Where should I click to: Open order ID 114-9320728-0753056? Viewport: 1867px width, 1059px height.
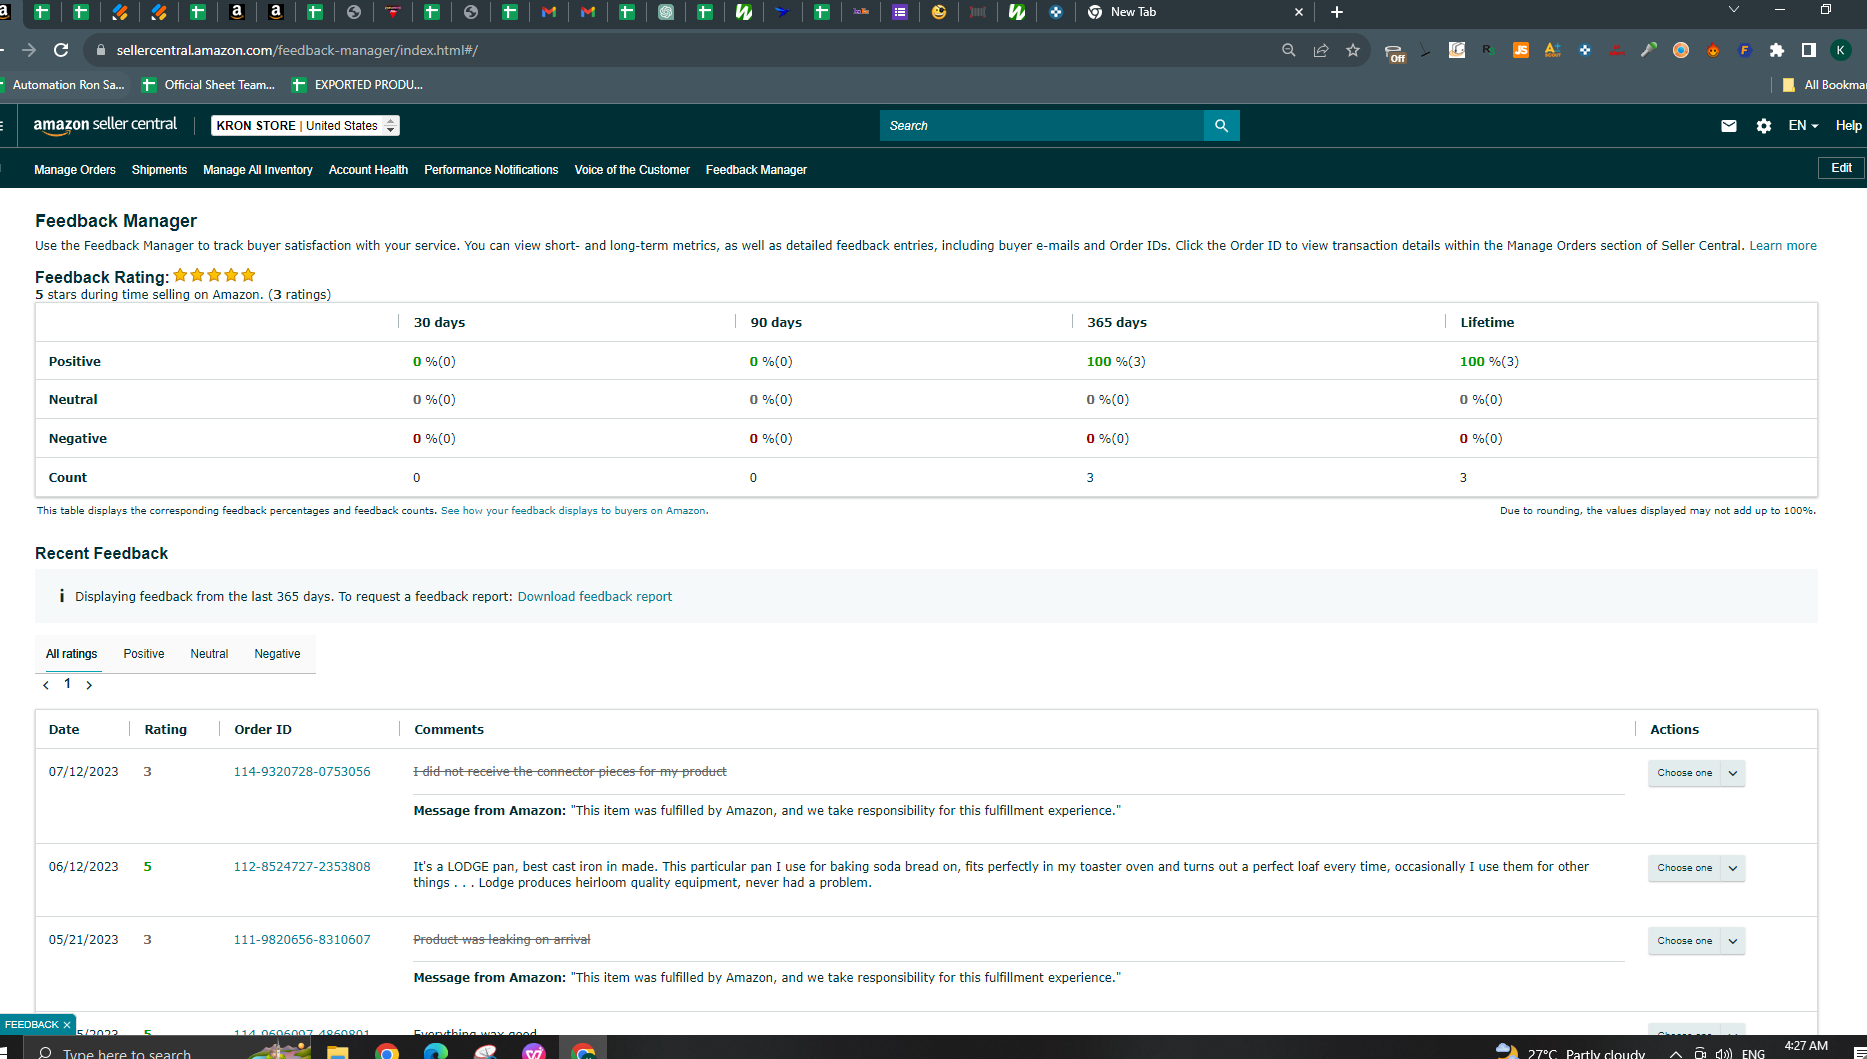coord(302,772)
